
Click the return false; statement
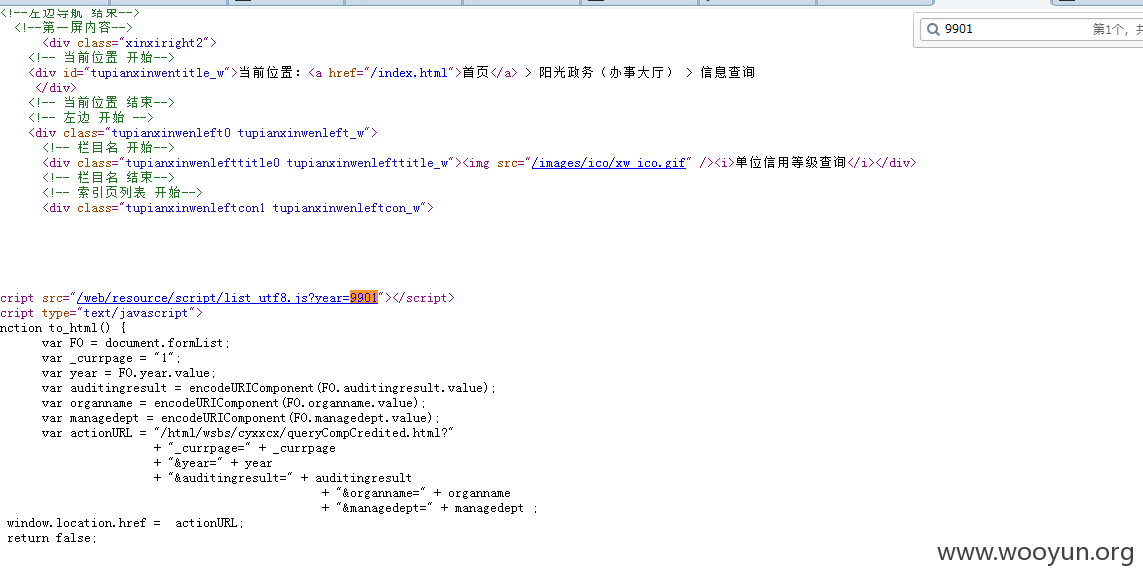click(x=52, y=538)
